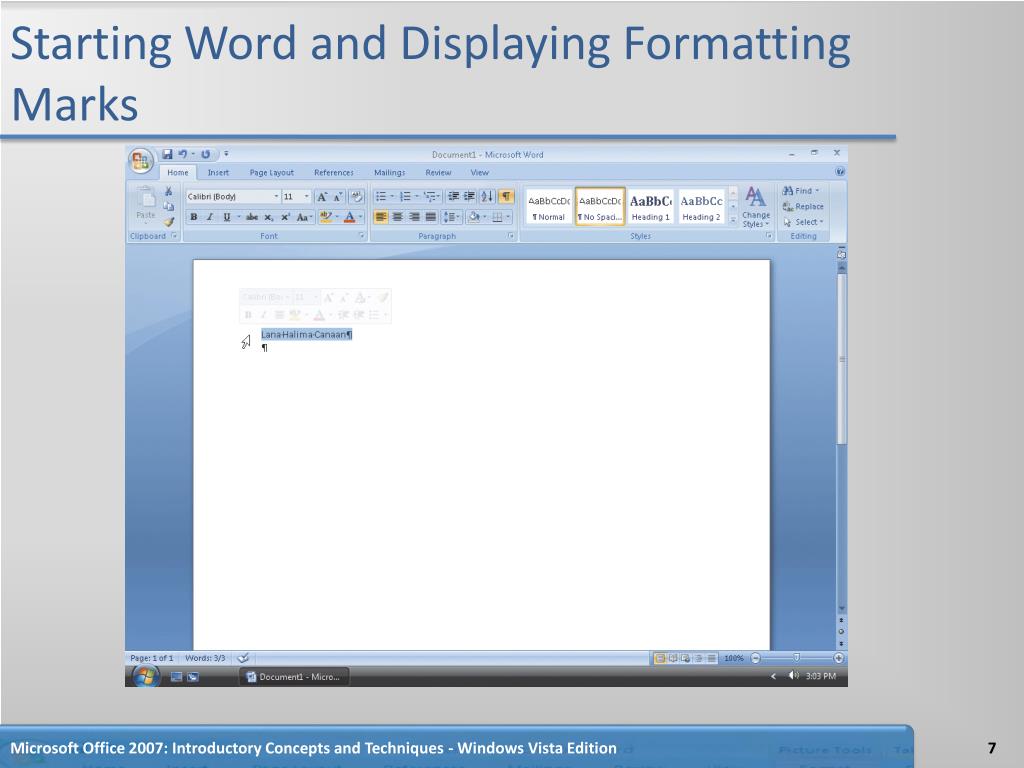Activate the Format Painter brush
Screen dimensions: 1024x768
pyautogui.click(x=168, y=222)
